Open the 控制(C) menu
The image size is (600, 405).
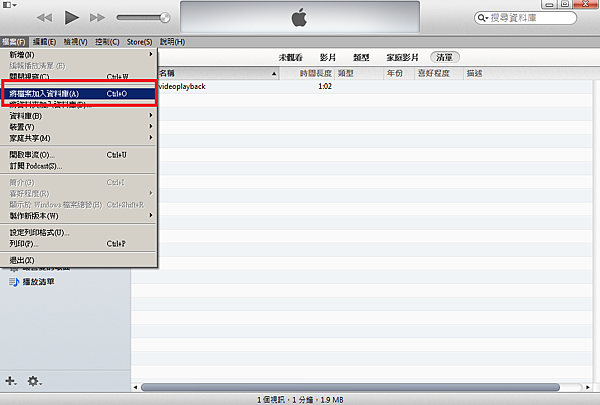tap(107, 42)
